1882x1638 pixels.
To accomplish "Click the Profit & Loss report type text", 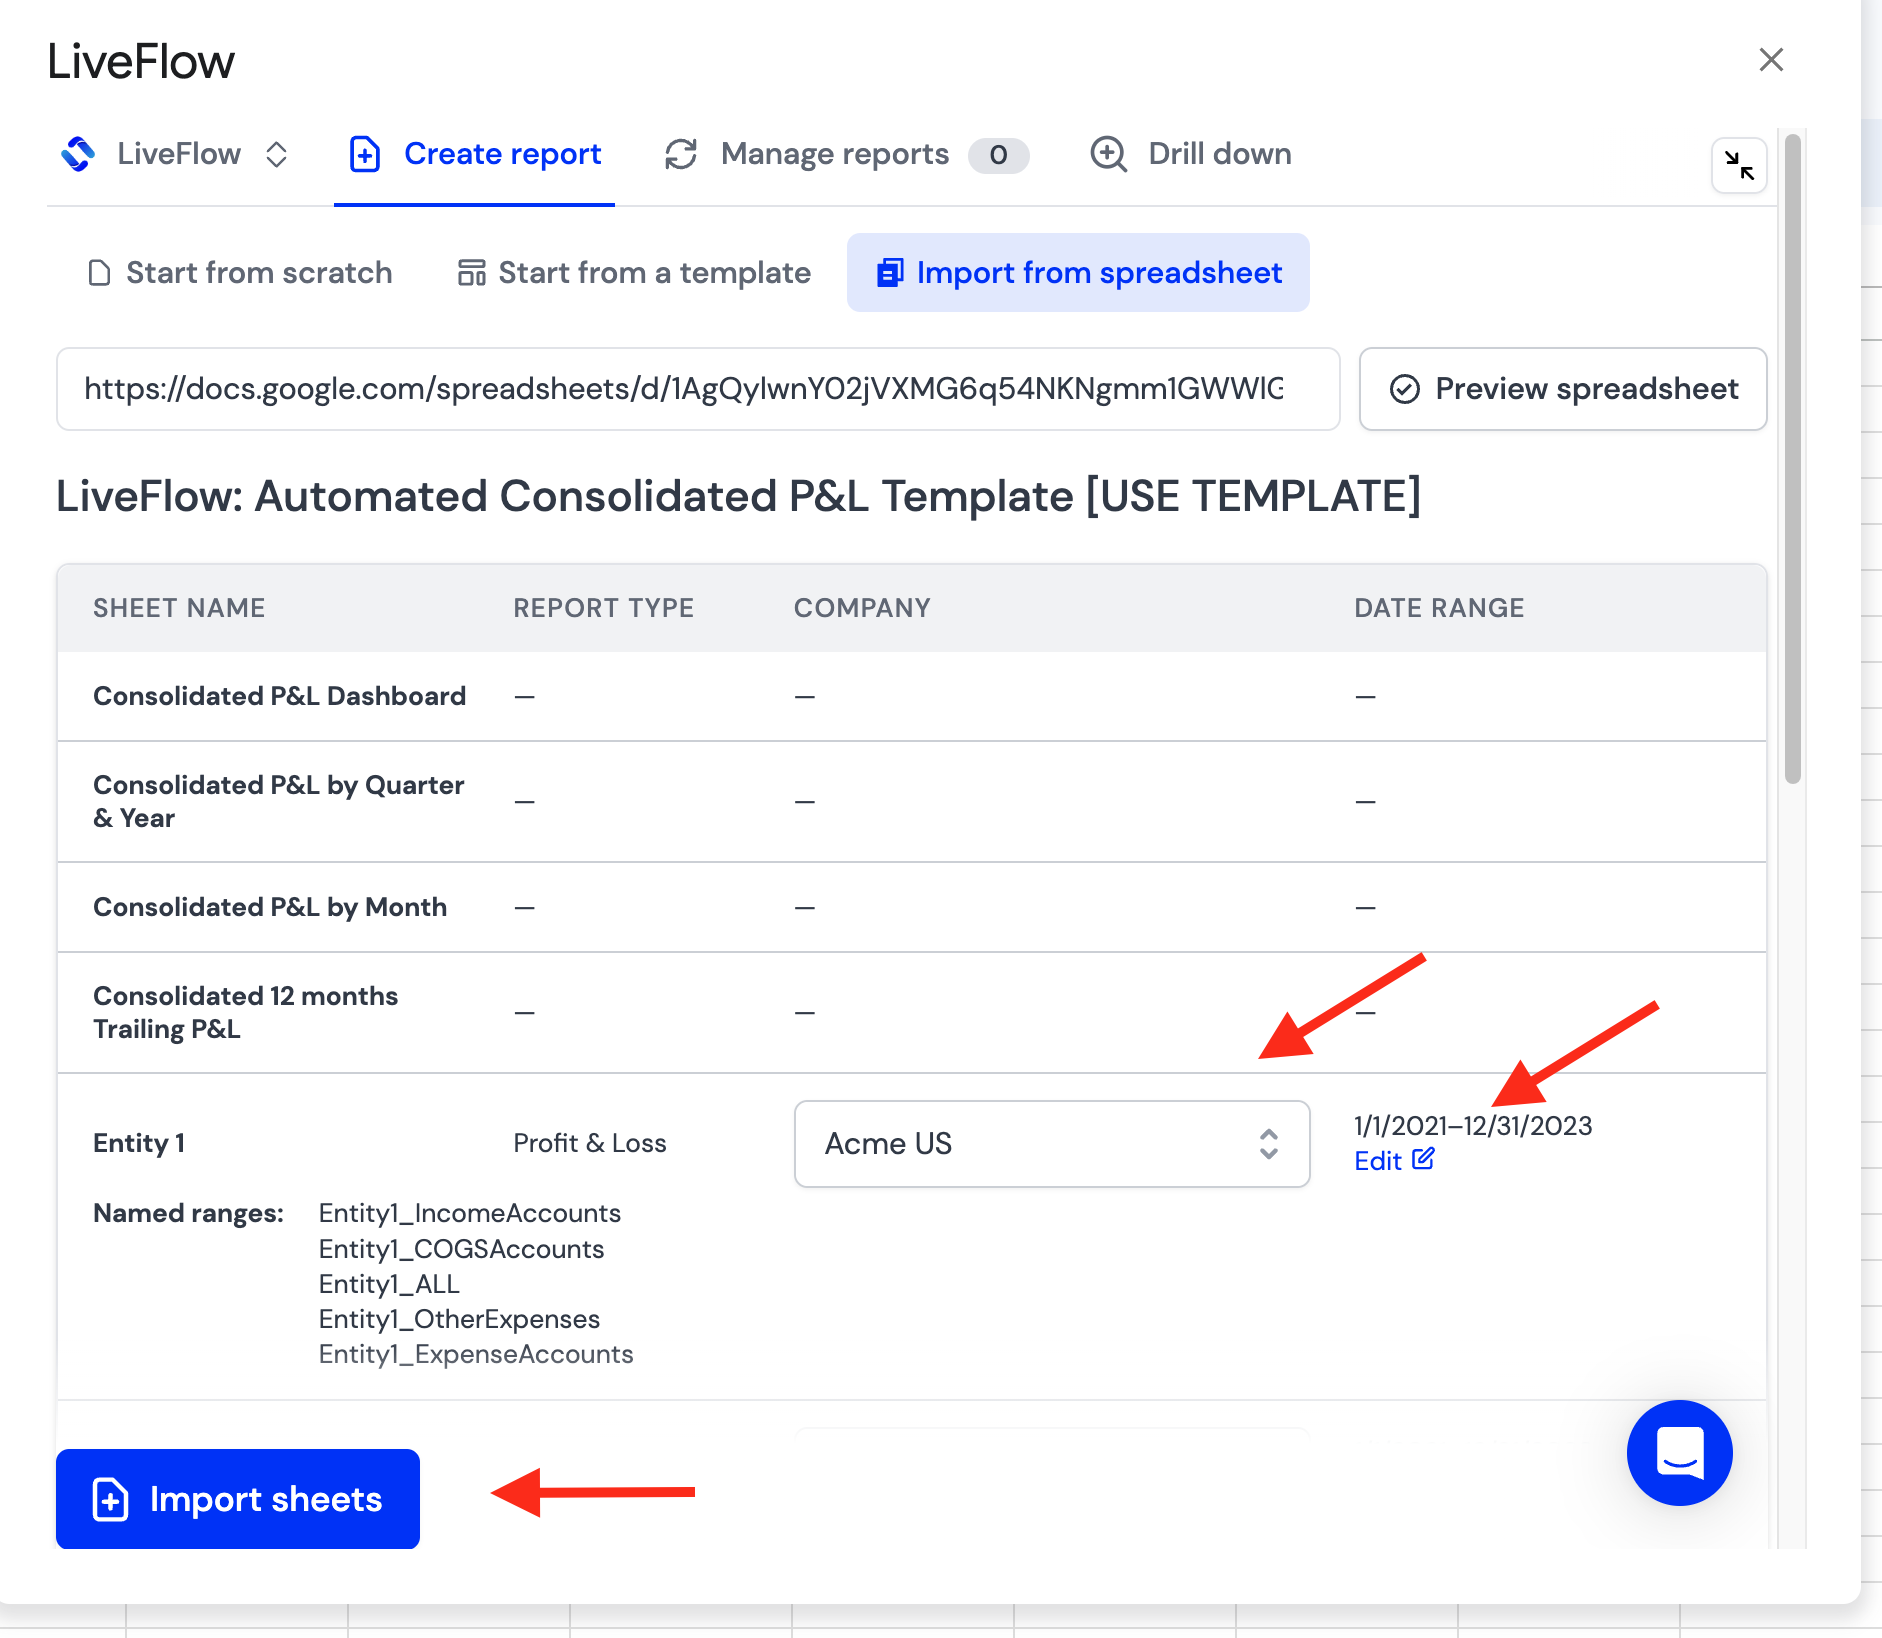I will 590,1143.
